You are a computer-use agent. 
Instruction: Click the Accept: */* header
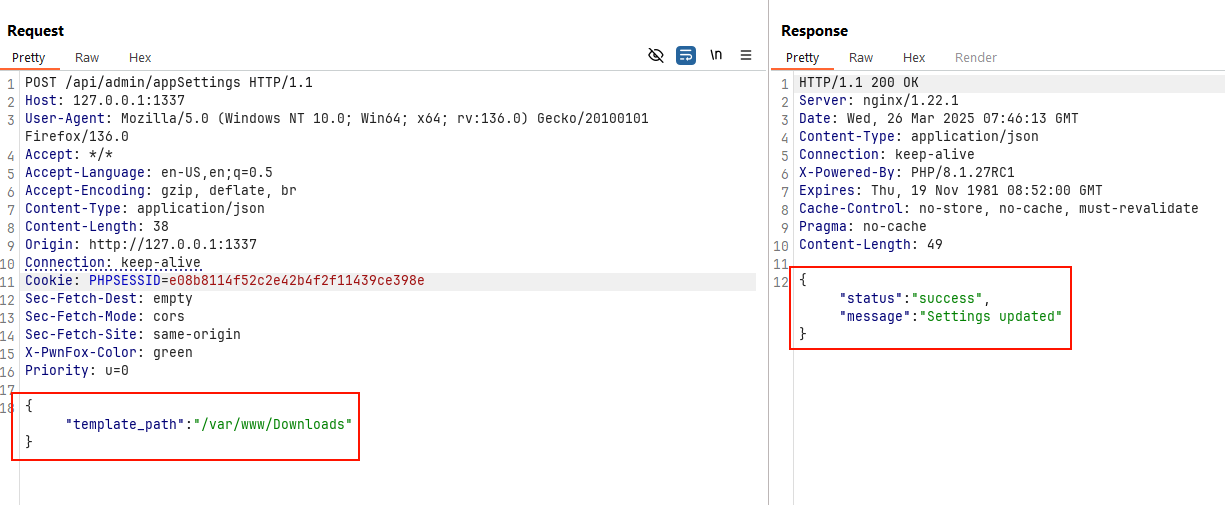tap(69, 155)
